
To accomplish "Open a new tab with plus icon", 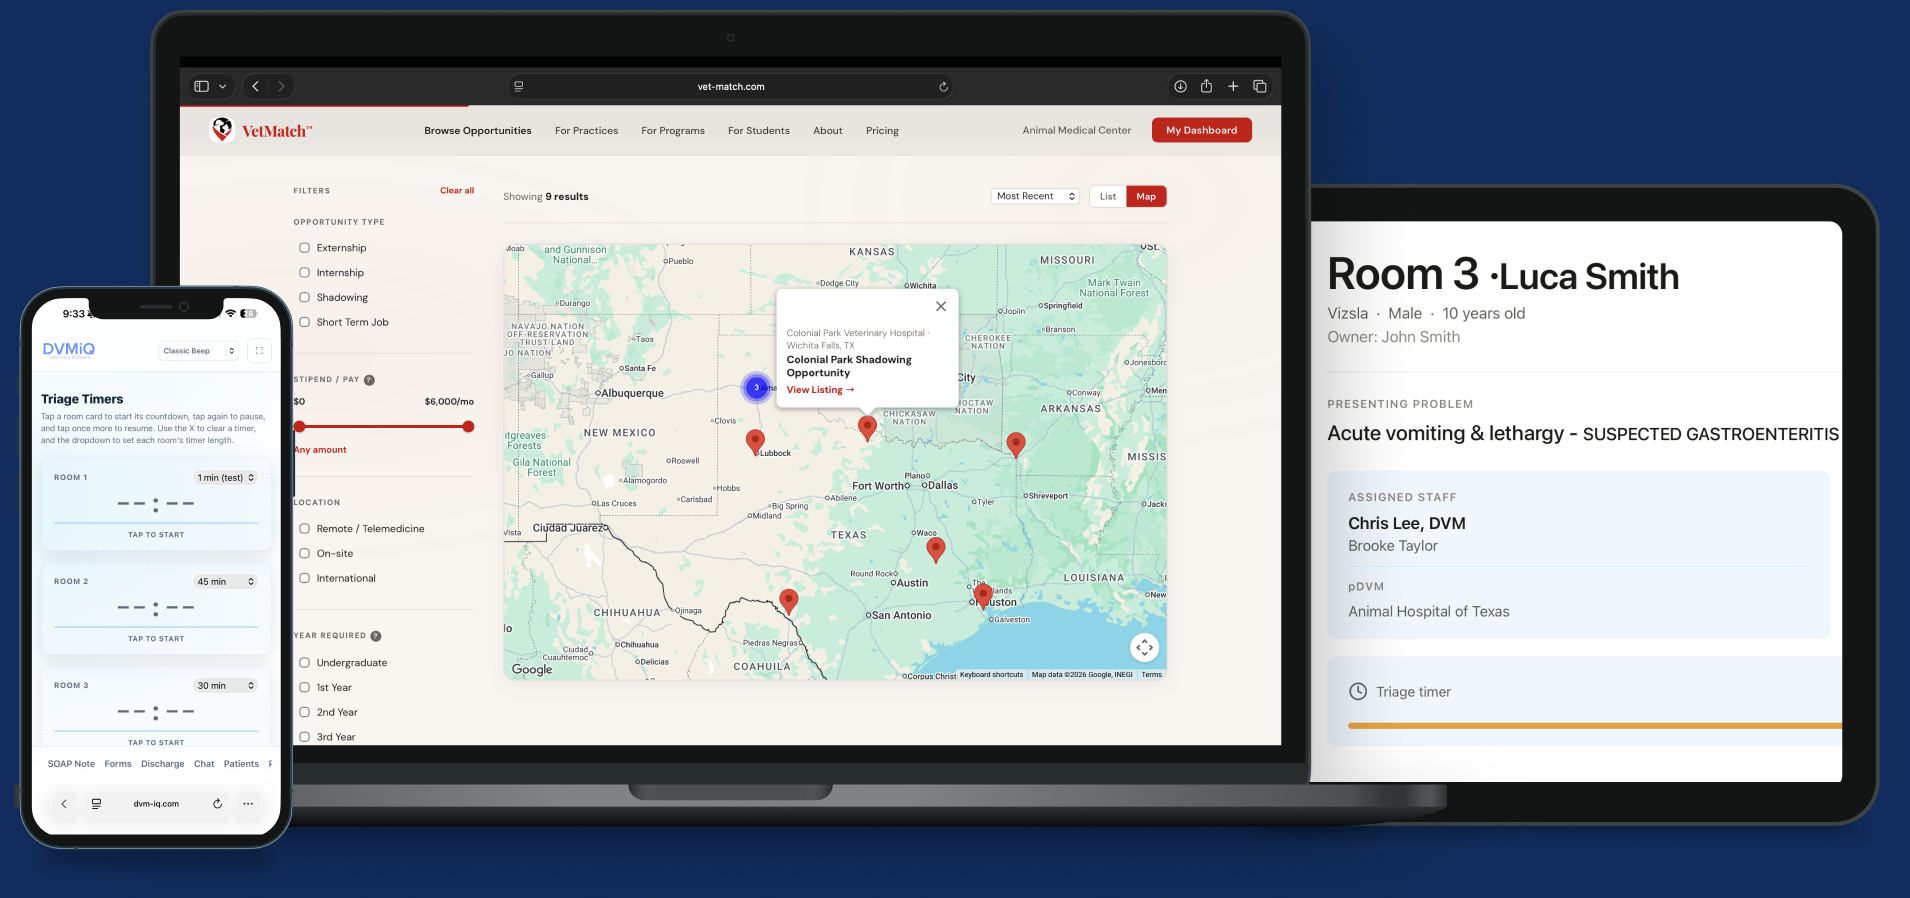I will tap(1233, 86).
